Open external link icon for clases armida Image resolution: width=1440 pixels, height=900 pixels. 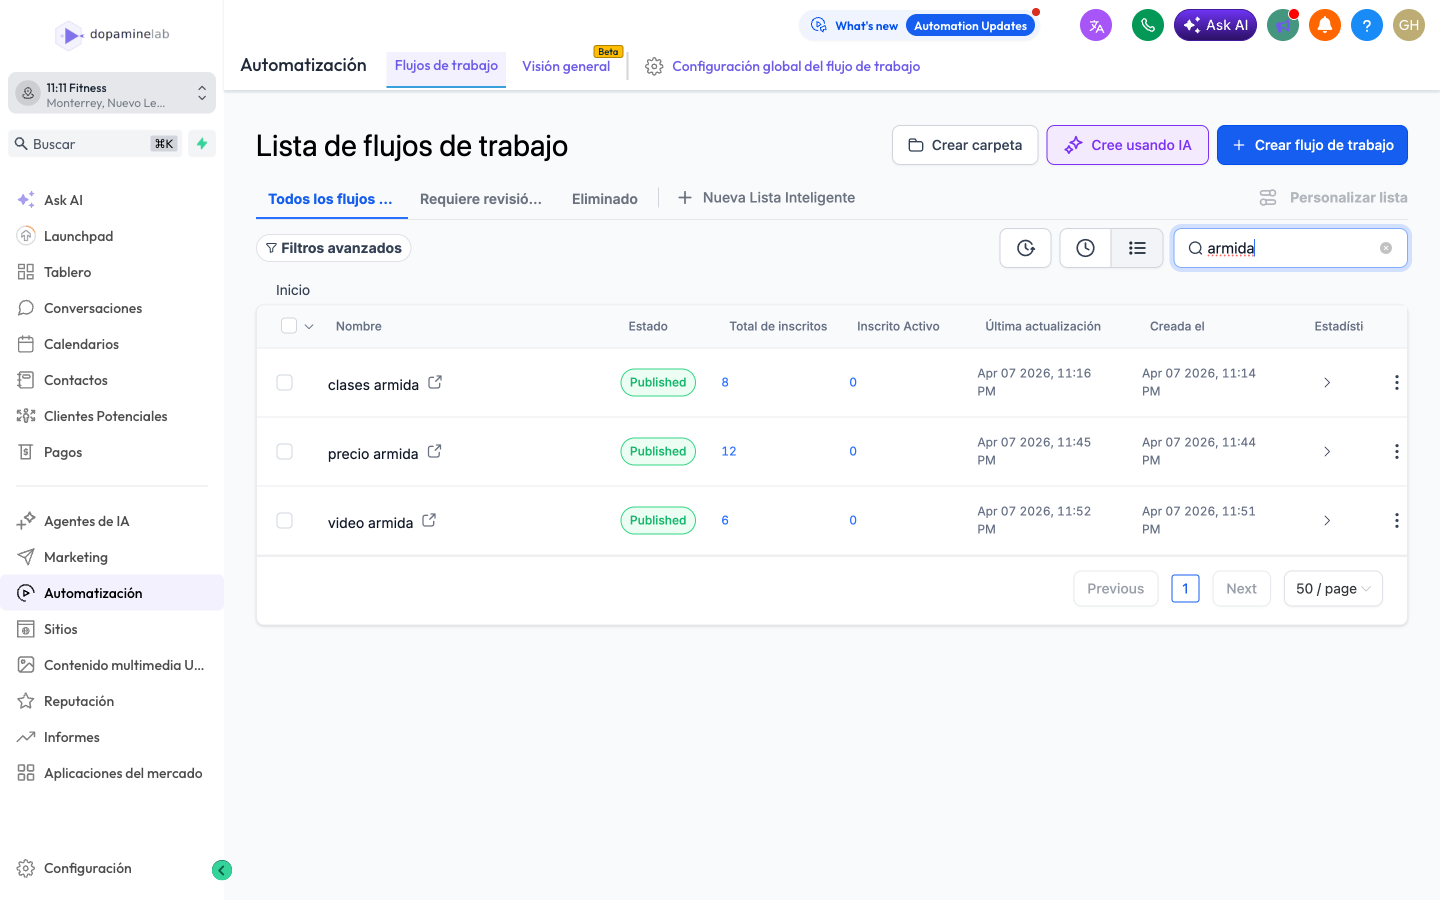[435, 382]
